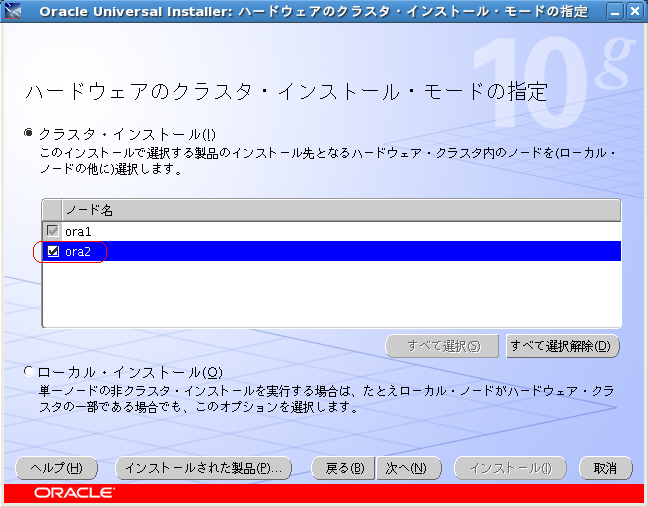The image size is (648, 507).
Task: Click the installer icon in title bar
Action: pos(12,11)
